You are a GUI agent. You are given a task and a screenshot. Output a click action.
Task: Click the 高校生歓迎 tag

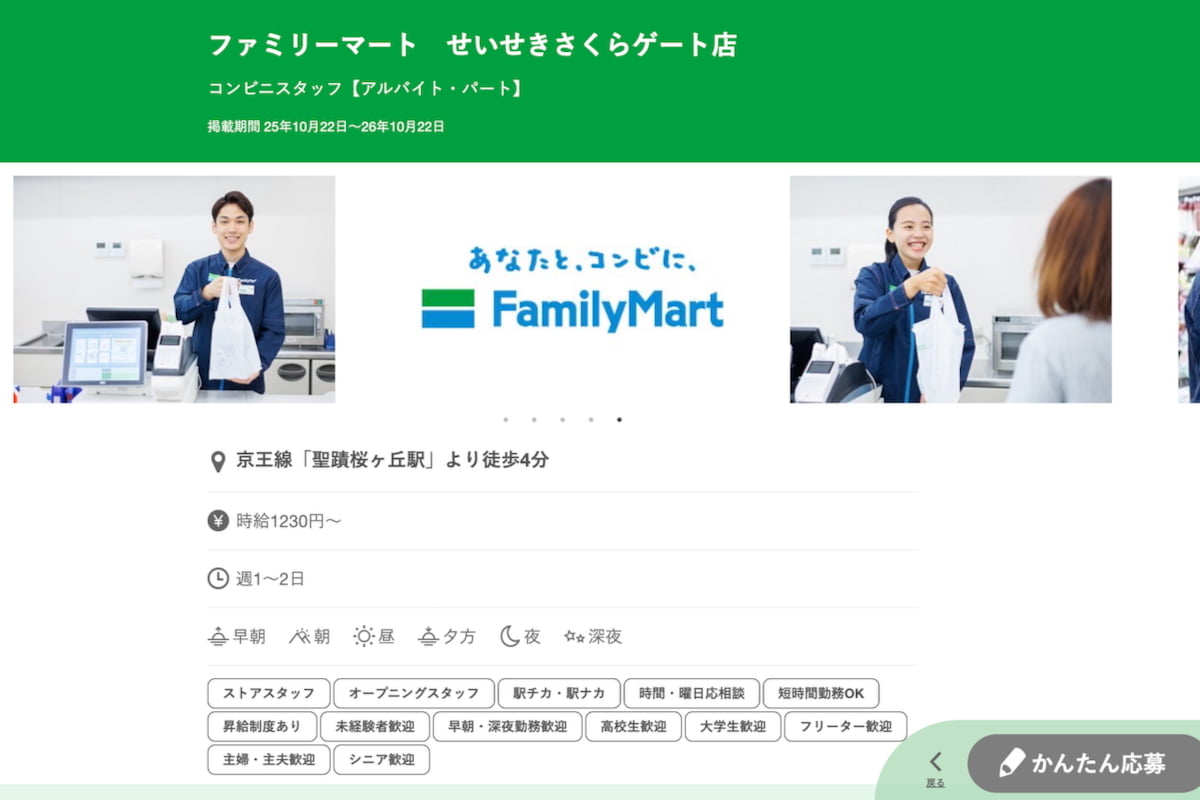point(634,726)
